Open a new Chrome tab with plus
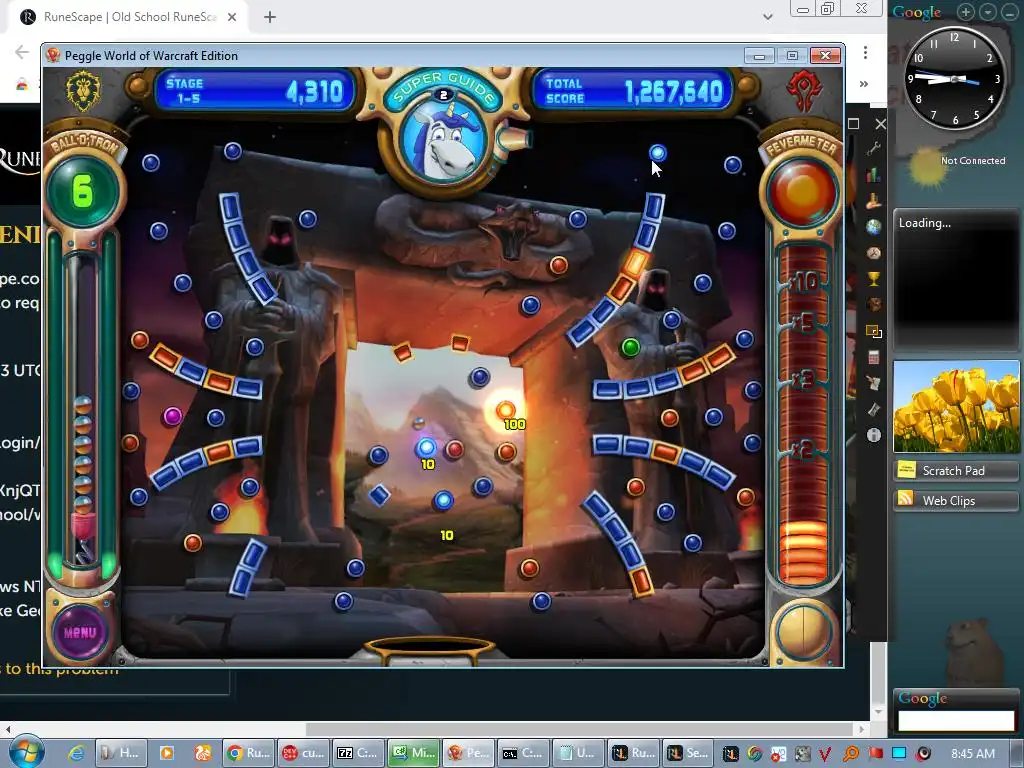This screenshot has height=768, width=1024. tap(270, 17)
